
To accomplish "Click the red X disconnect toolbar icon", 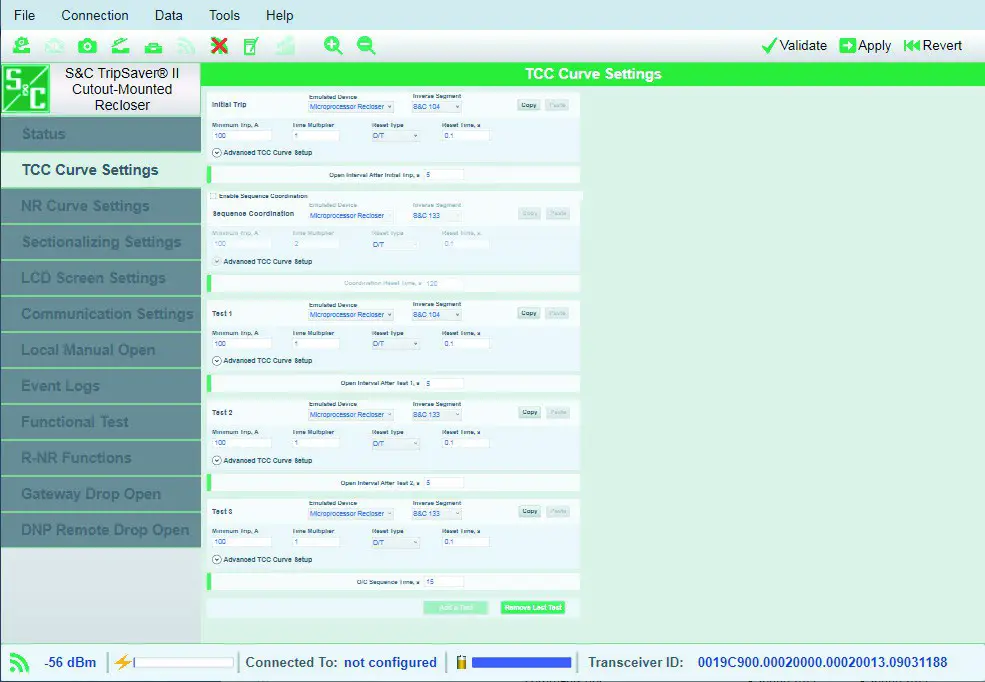I will coord(219,45).
